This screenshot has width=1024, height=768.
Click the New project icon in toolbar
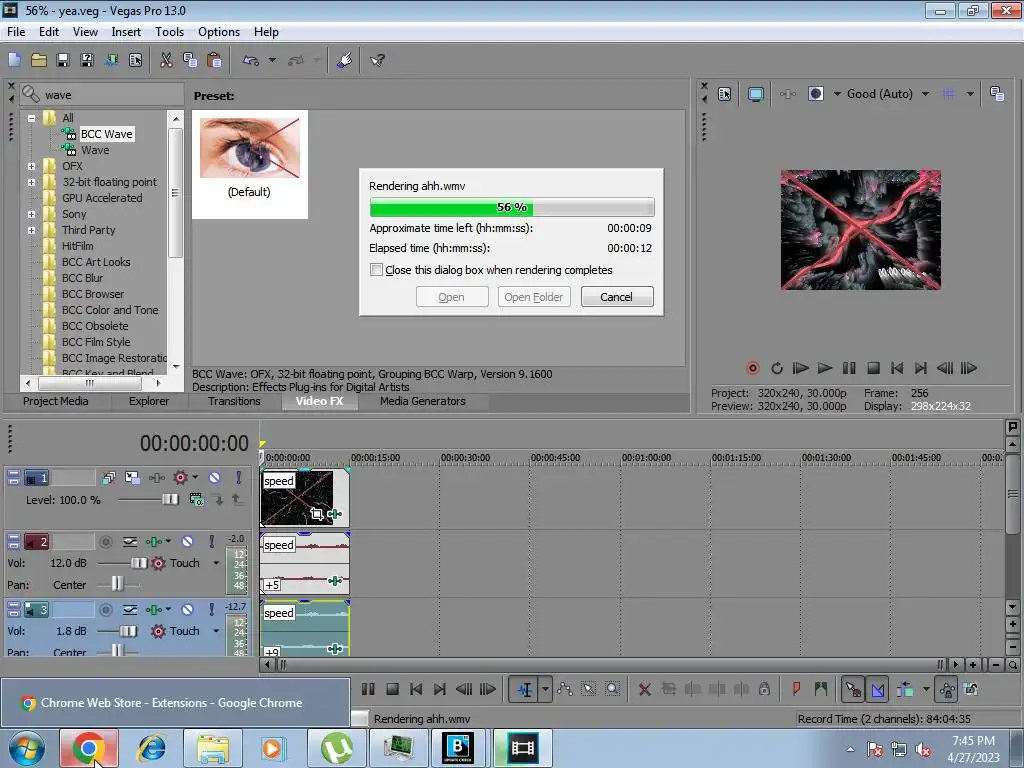(14, 60)
